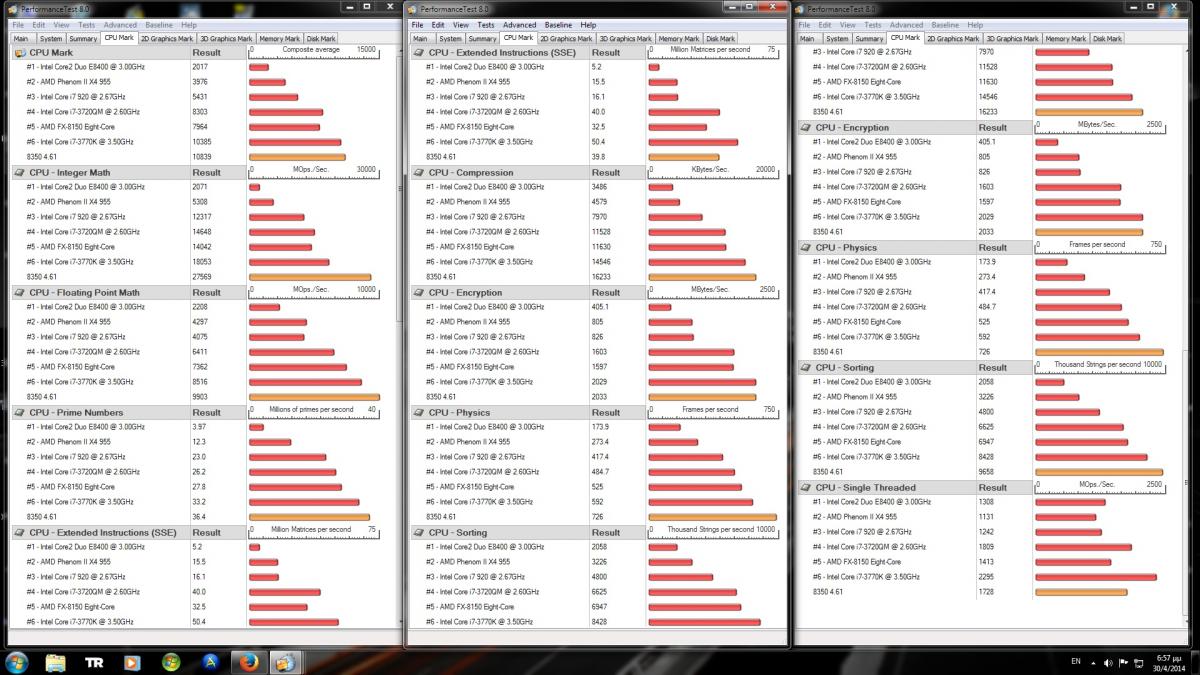The width and height of the screenshot is (1200, 675).
Task: Click the PerformanceTest taskbar button
Action: 284,661
